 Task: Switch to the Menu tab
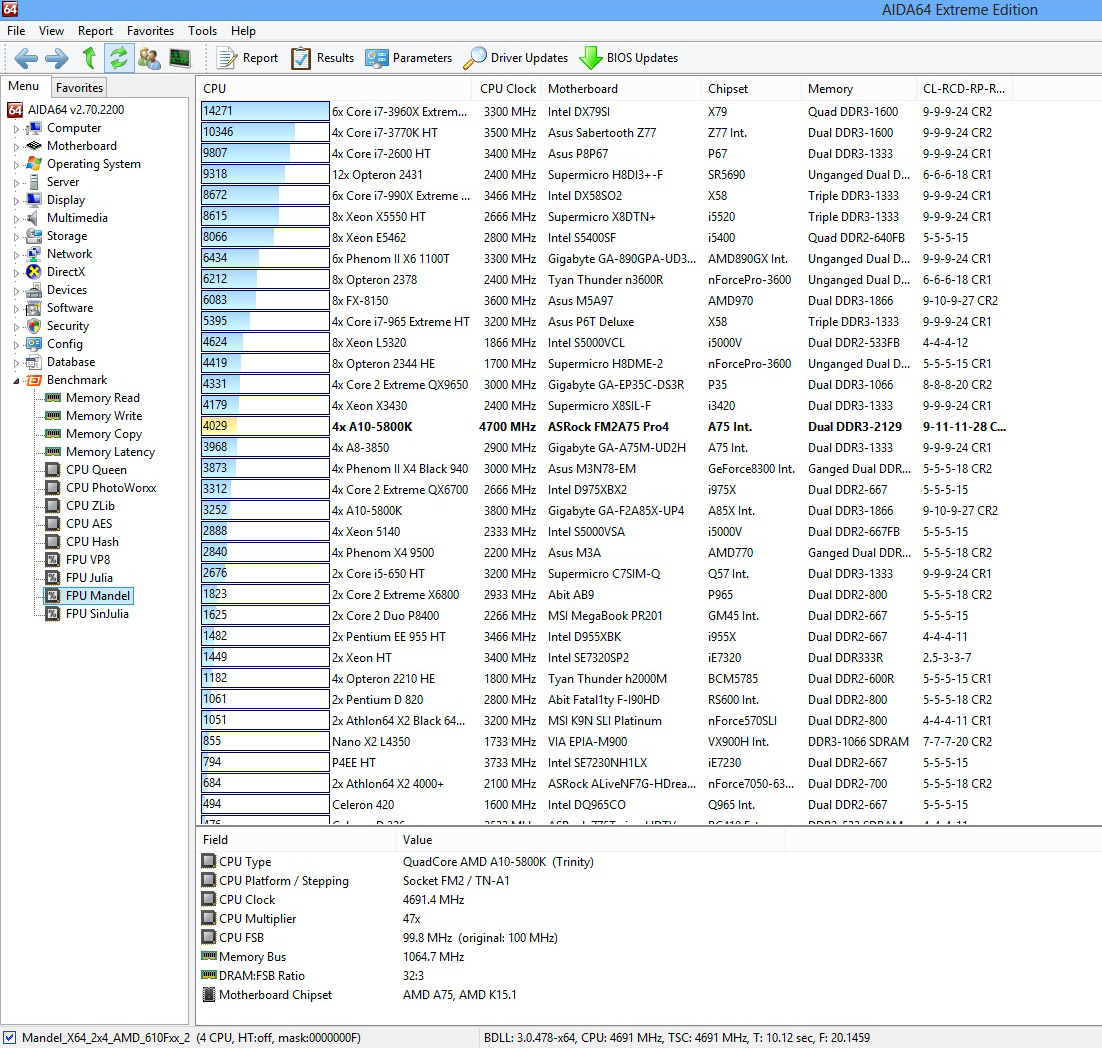point(24,86)
